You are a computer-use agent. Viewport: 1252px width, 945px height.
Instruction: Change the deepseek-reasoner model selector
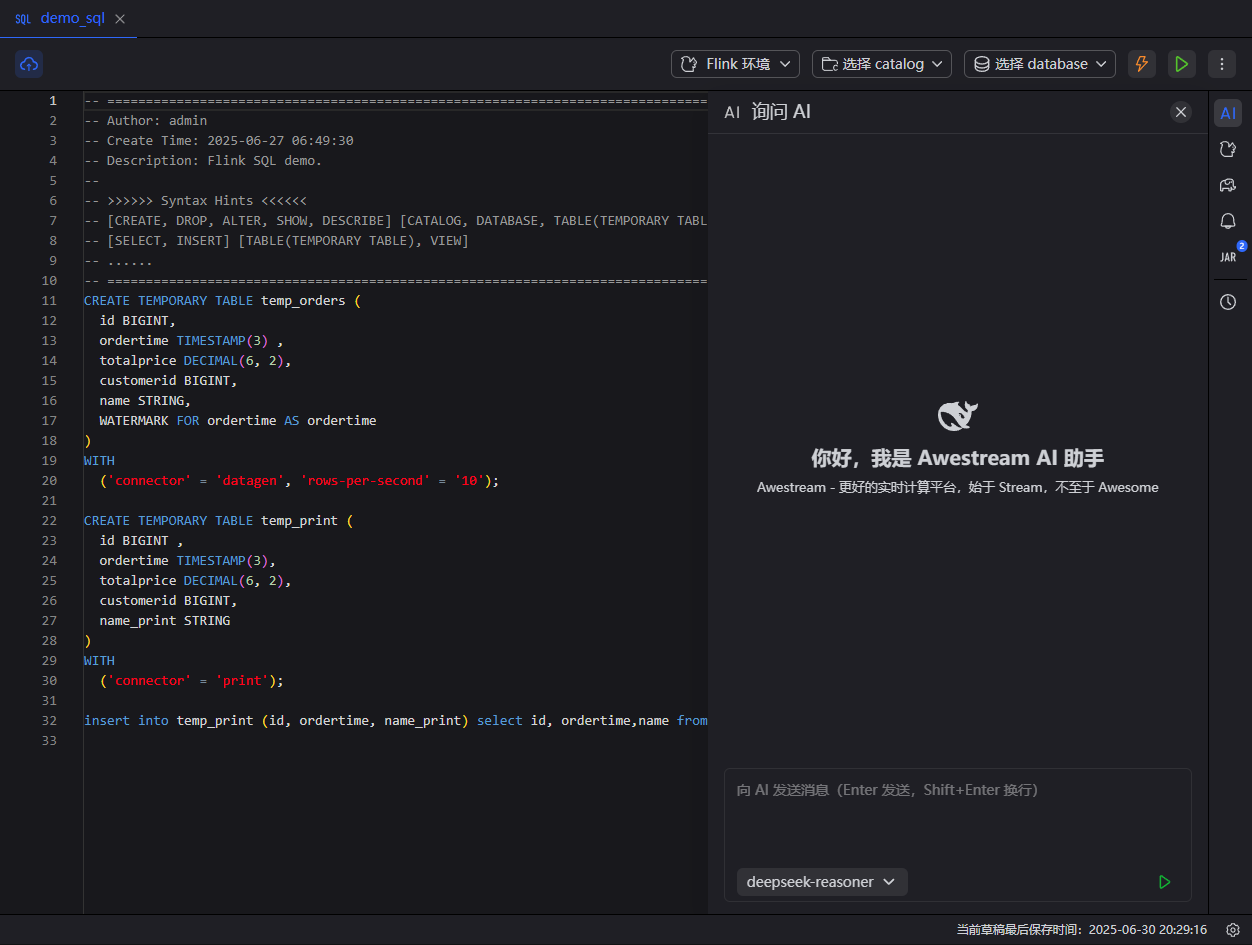[x=822, y=882]
